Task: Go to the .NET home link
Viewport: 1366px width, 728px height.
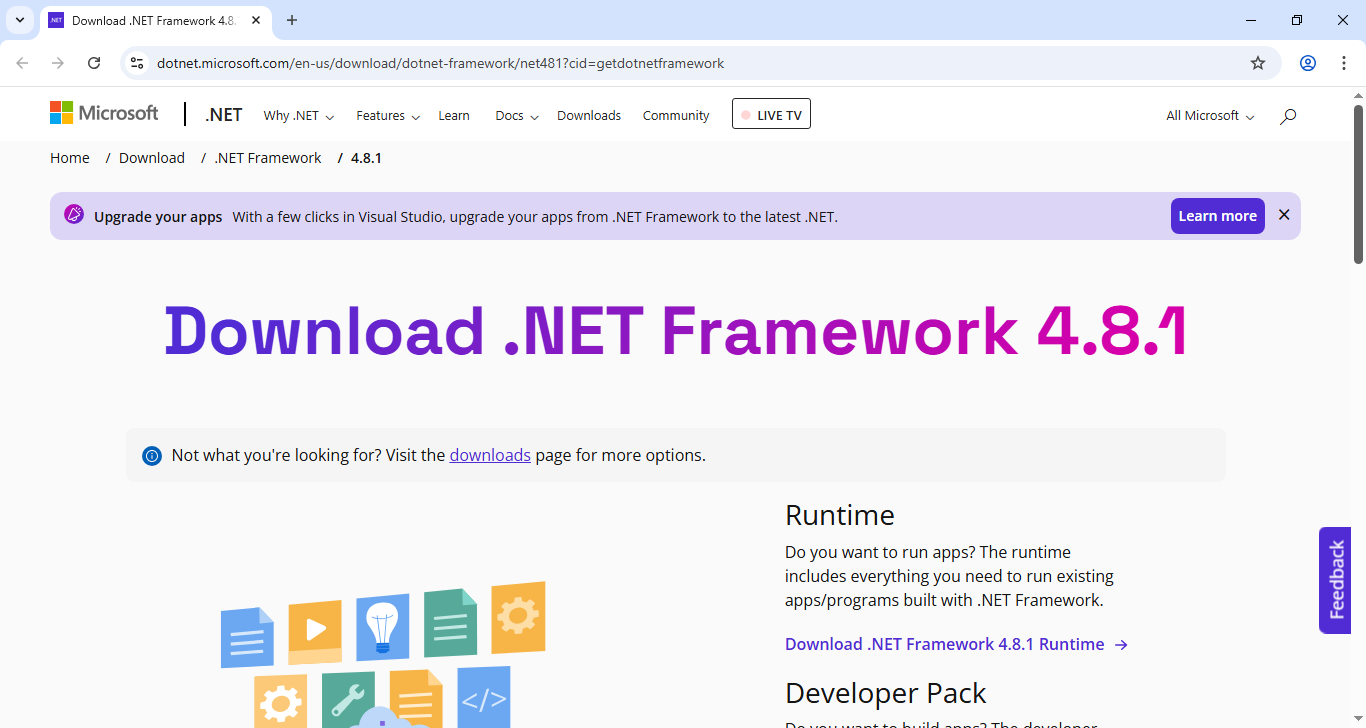Action: (224, 115)
